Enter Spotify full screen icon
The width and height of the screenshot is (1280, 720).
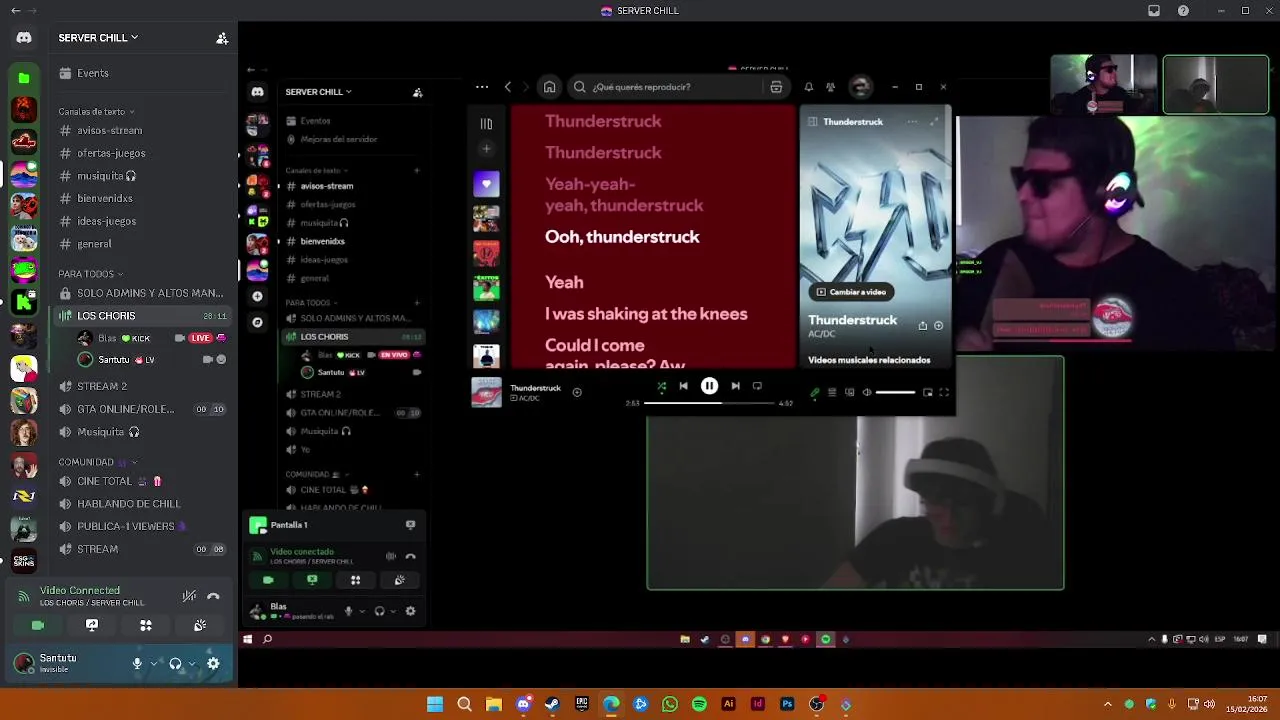click(x=944, y=393)
